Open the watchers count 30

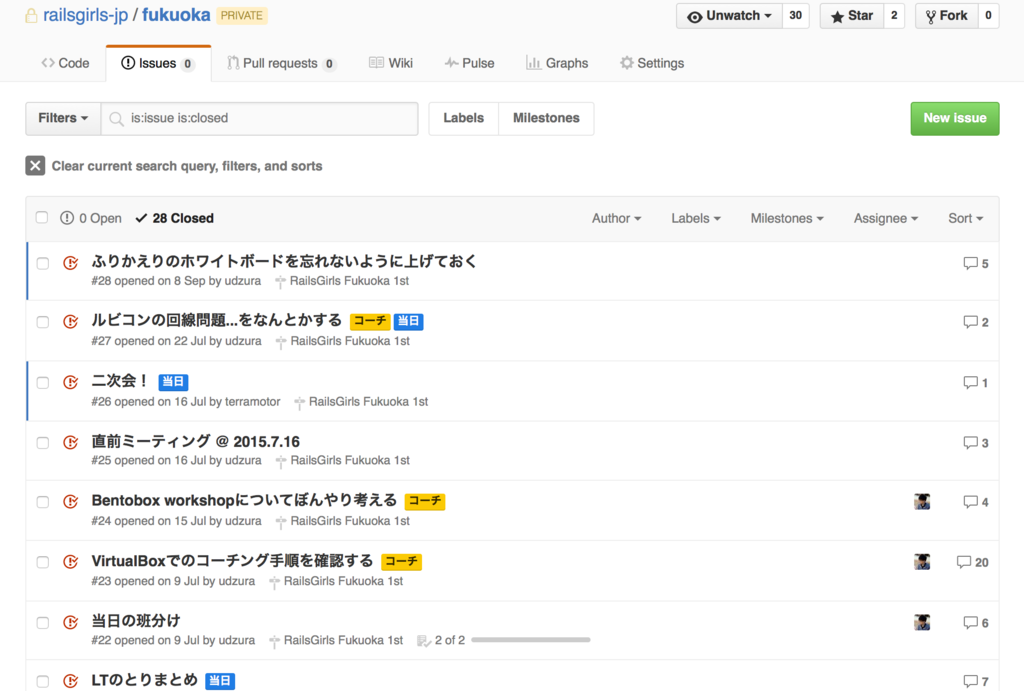(x=795, y=16)
